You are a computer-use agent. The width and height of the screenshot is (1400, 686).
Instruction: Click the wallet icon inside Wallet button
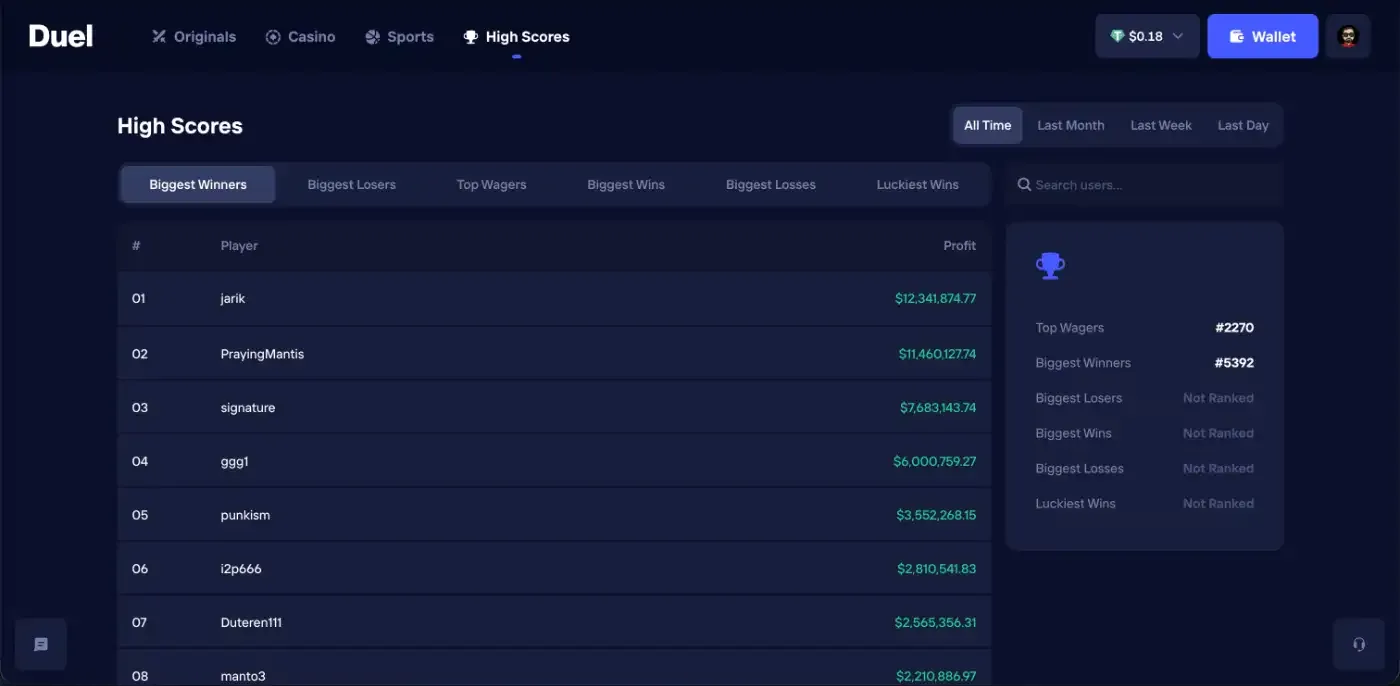(1237, 36)
